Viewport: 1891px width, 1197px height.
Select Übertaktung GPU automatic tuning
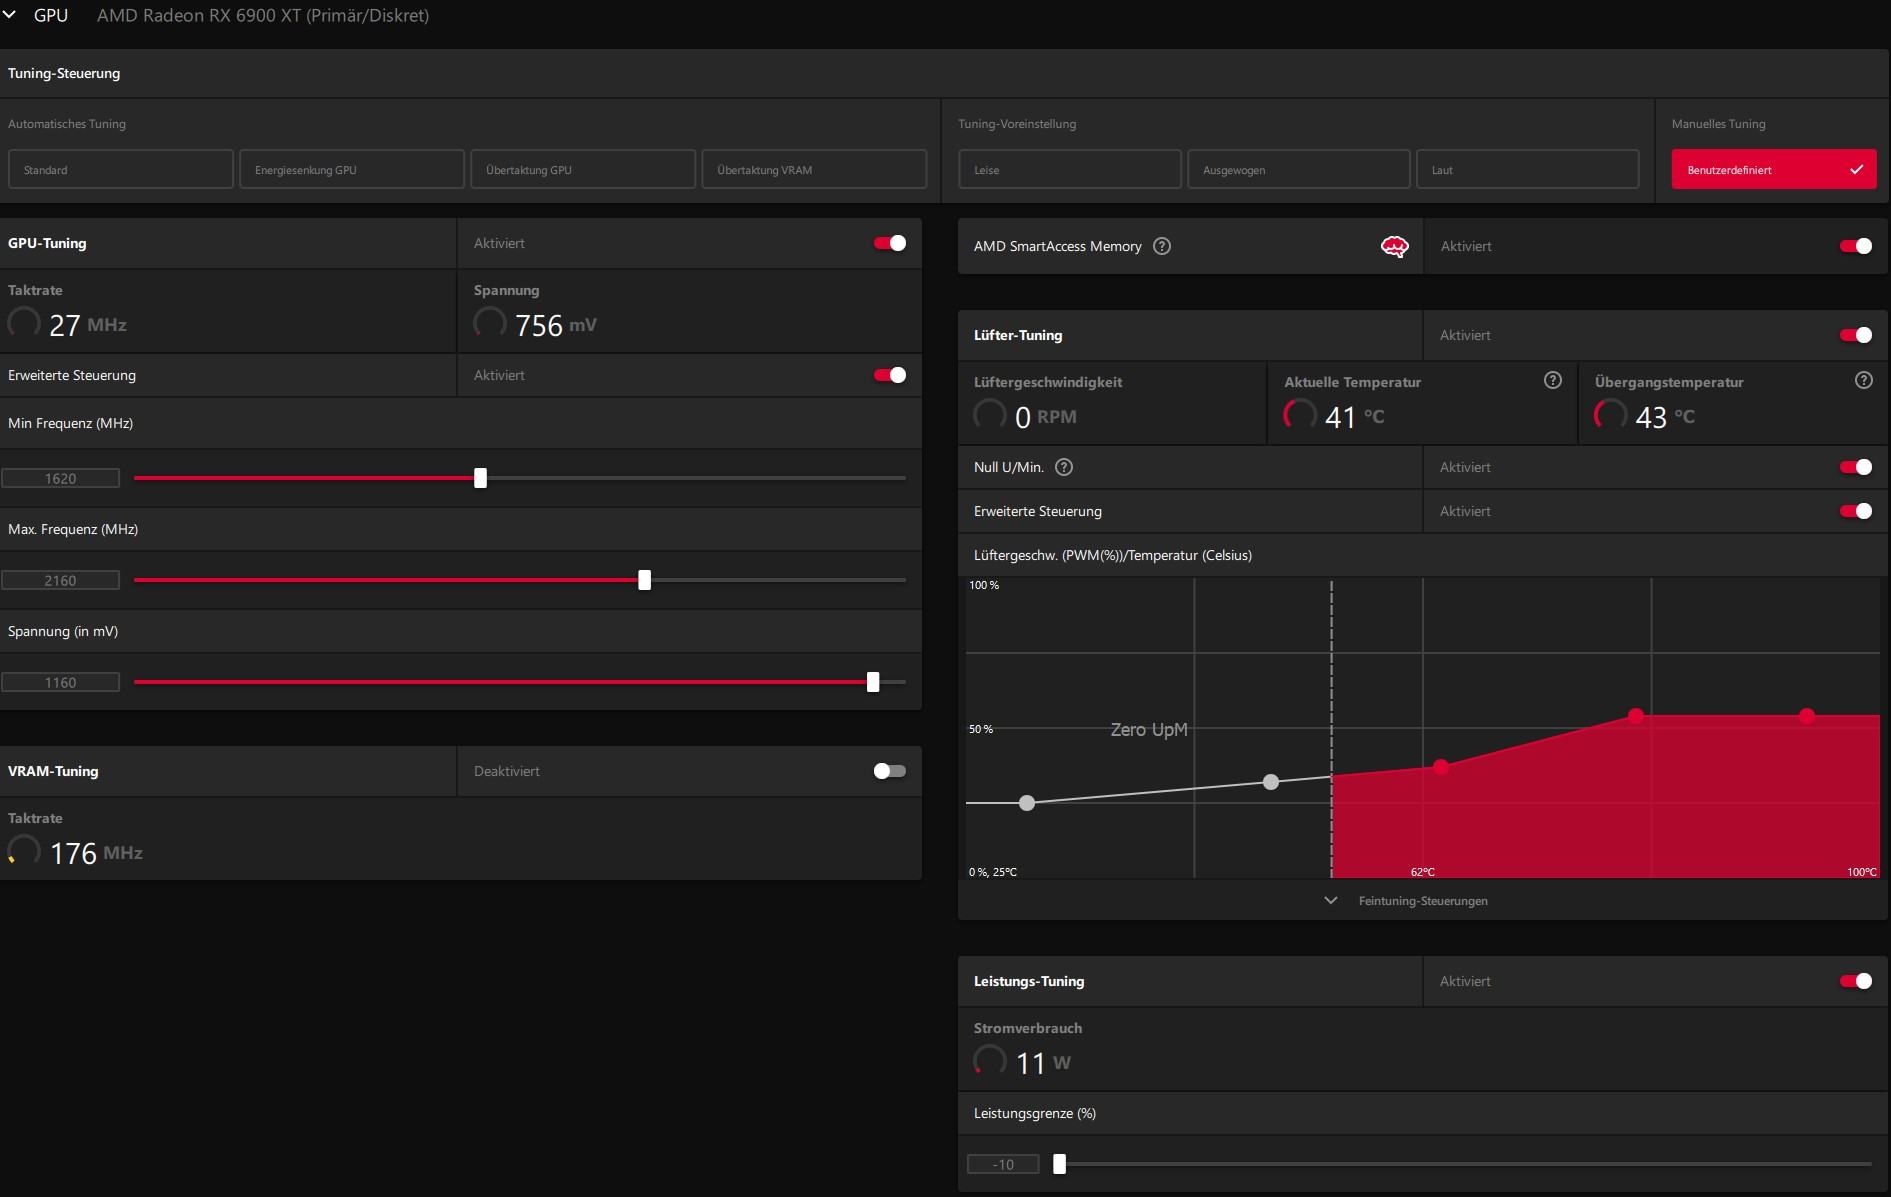point(583,169)
